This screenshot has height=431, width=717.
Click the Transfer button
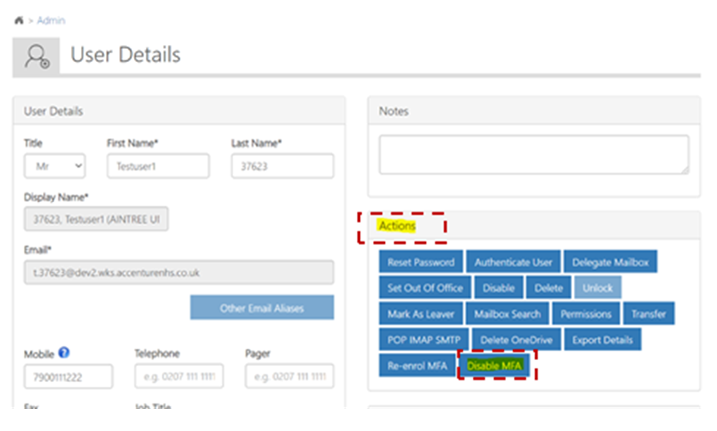649,314
